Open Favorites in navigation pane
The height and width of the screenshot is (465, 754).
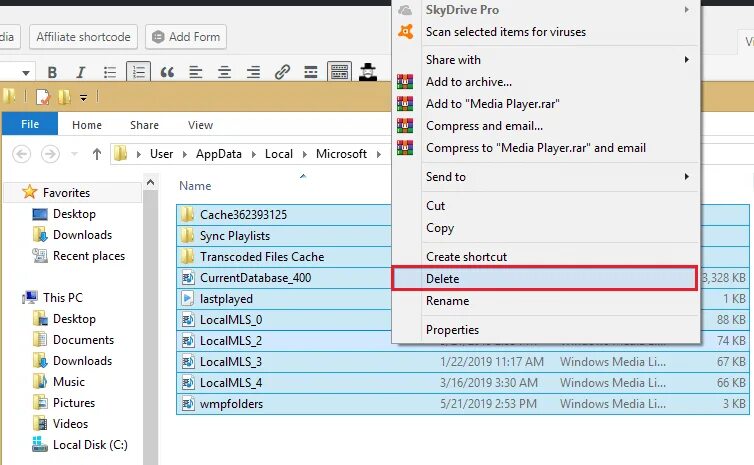pos(66,193)
